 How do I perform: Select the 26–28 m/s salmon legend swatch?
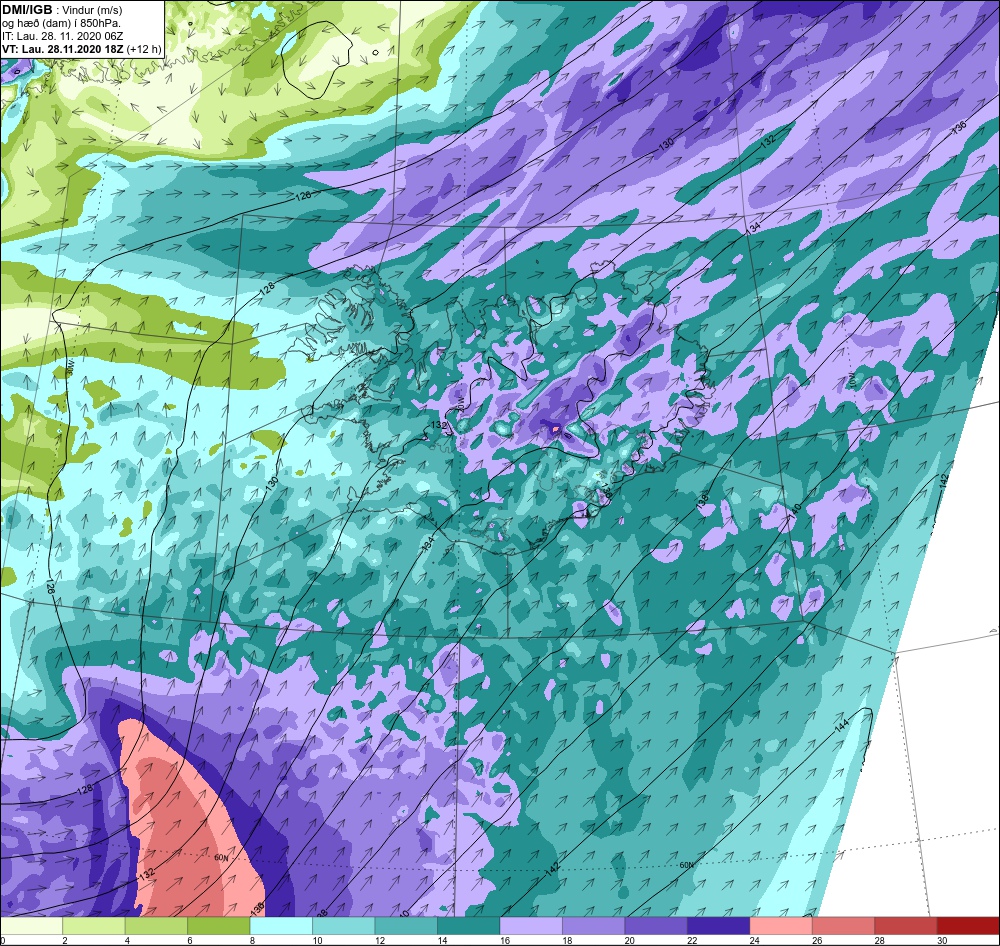click(844, 926)
